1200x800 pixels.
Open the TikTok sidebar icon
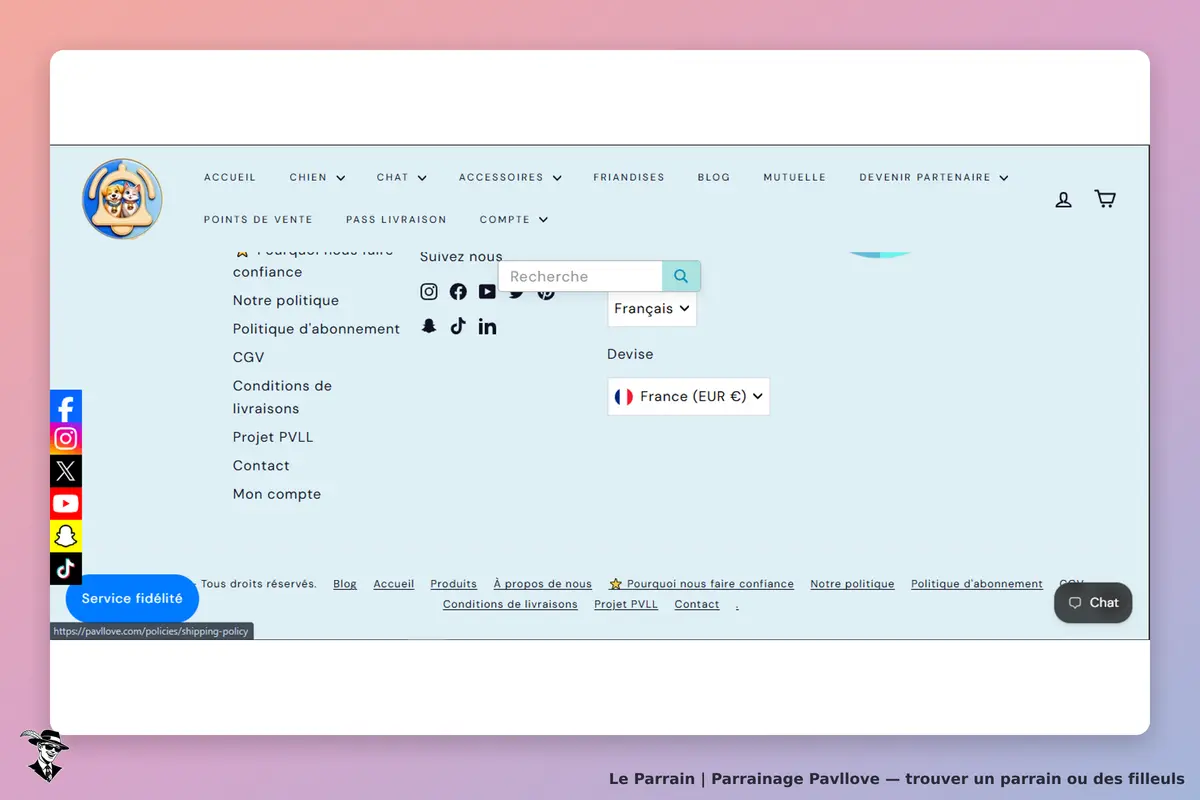point(66,569)
